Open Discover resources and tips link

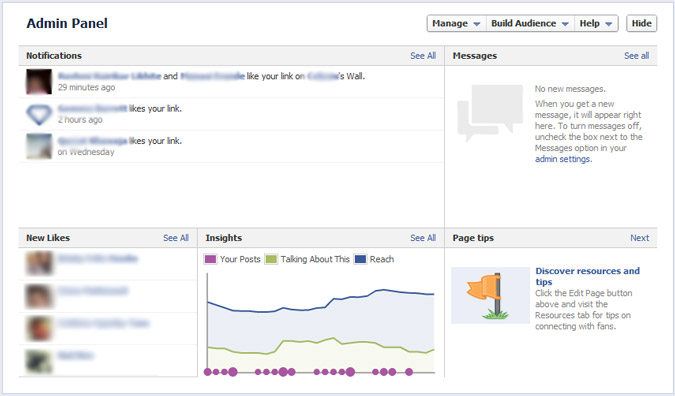coord(587,276)
